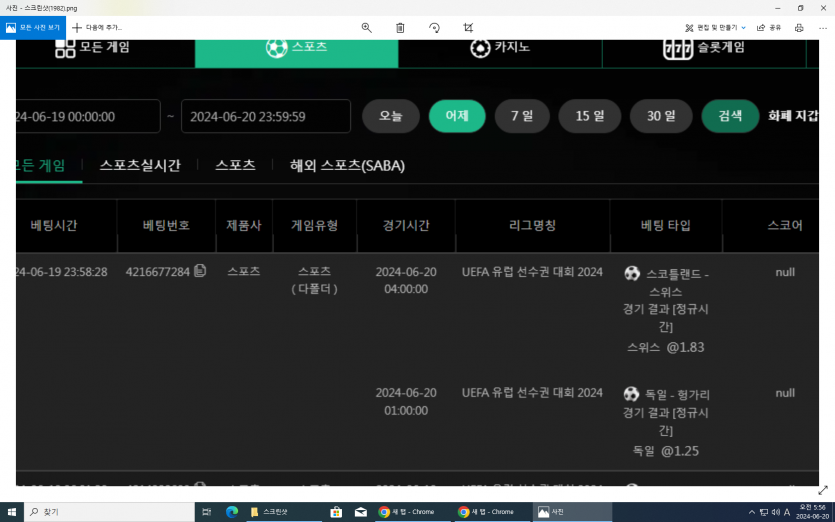Click the start date field 06-19 00:00:00
This screenshot has width=835, height=522.
pos(88,116)
